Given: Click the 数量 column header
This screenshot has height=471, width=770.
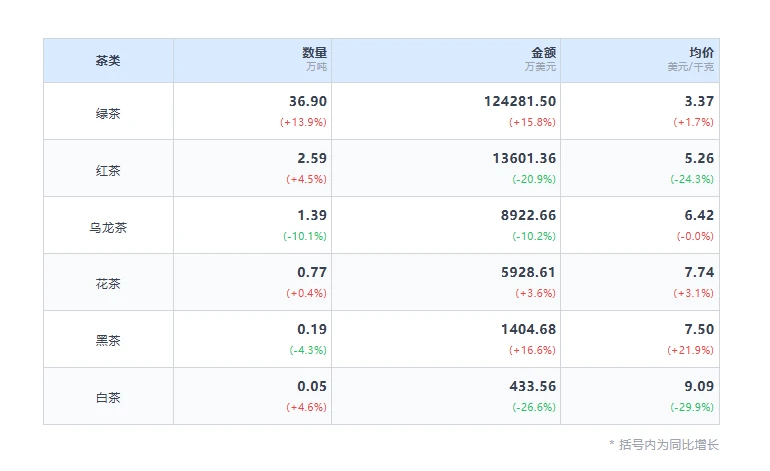Looking at the screenshot, I should (252, 60).
